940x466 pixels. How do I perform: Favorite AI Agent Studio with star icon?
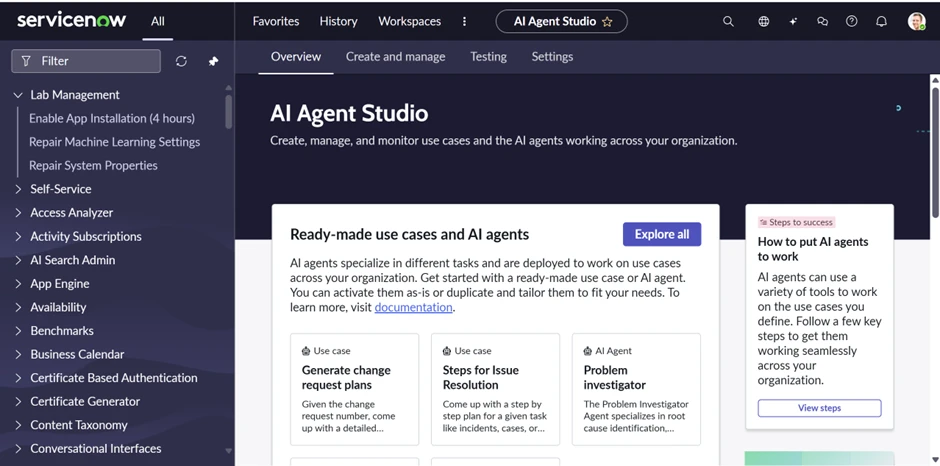tap(607, 22)
